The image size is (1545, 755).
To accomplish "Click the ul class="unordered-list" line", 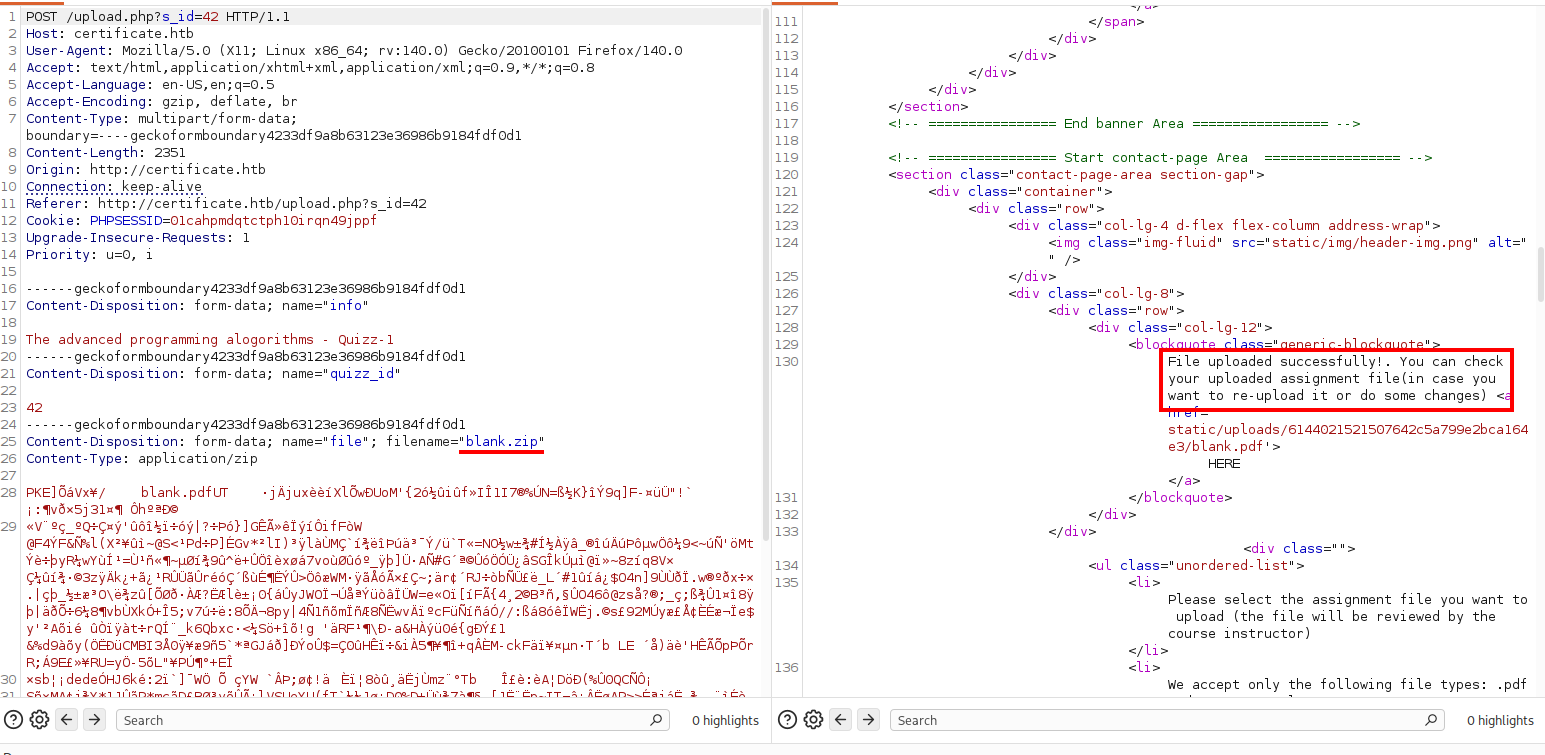I will [1196, 566].
